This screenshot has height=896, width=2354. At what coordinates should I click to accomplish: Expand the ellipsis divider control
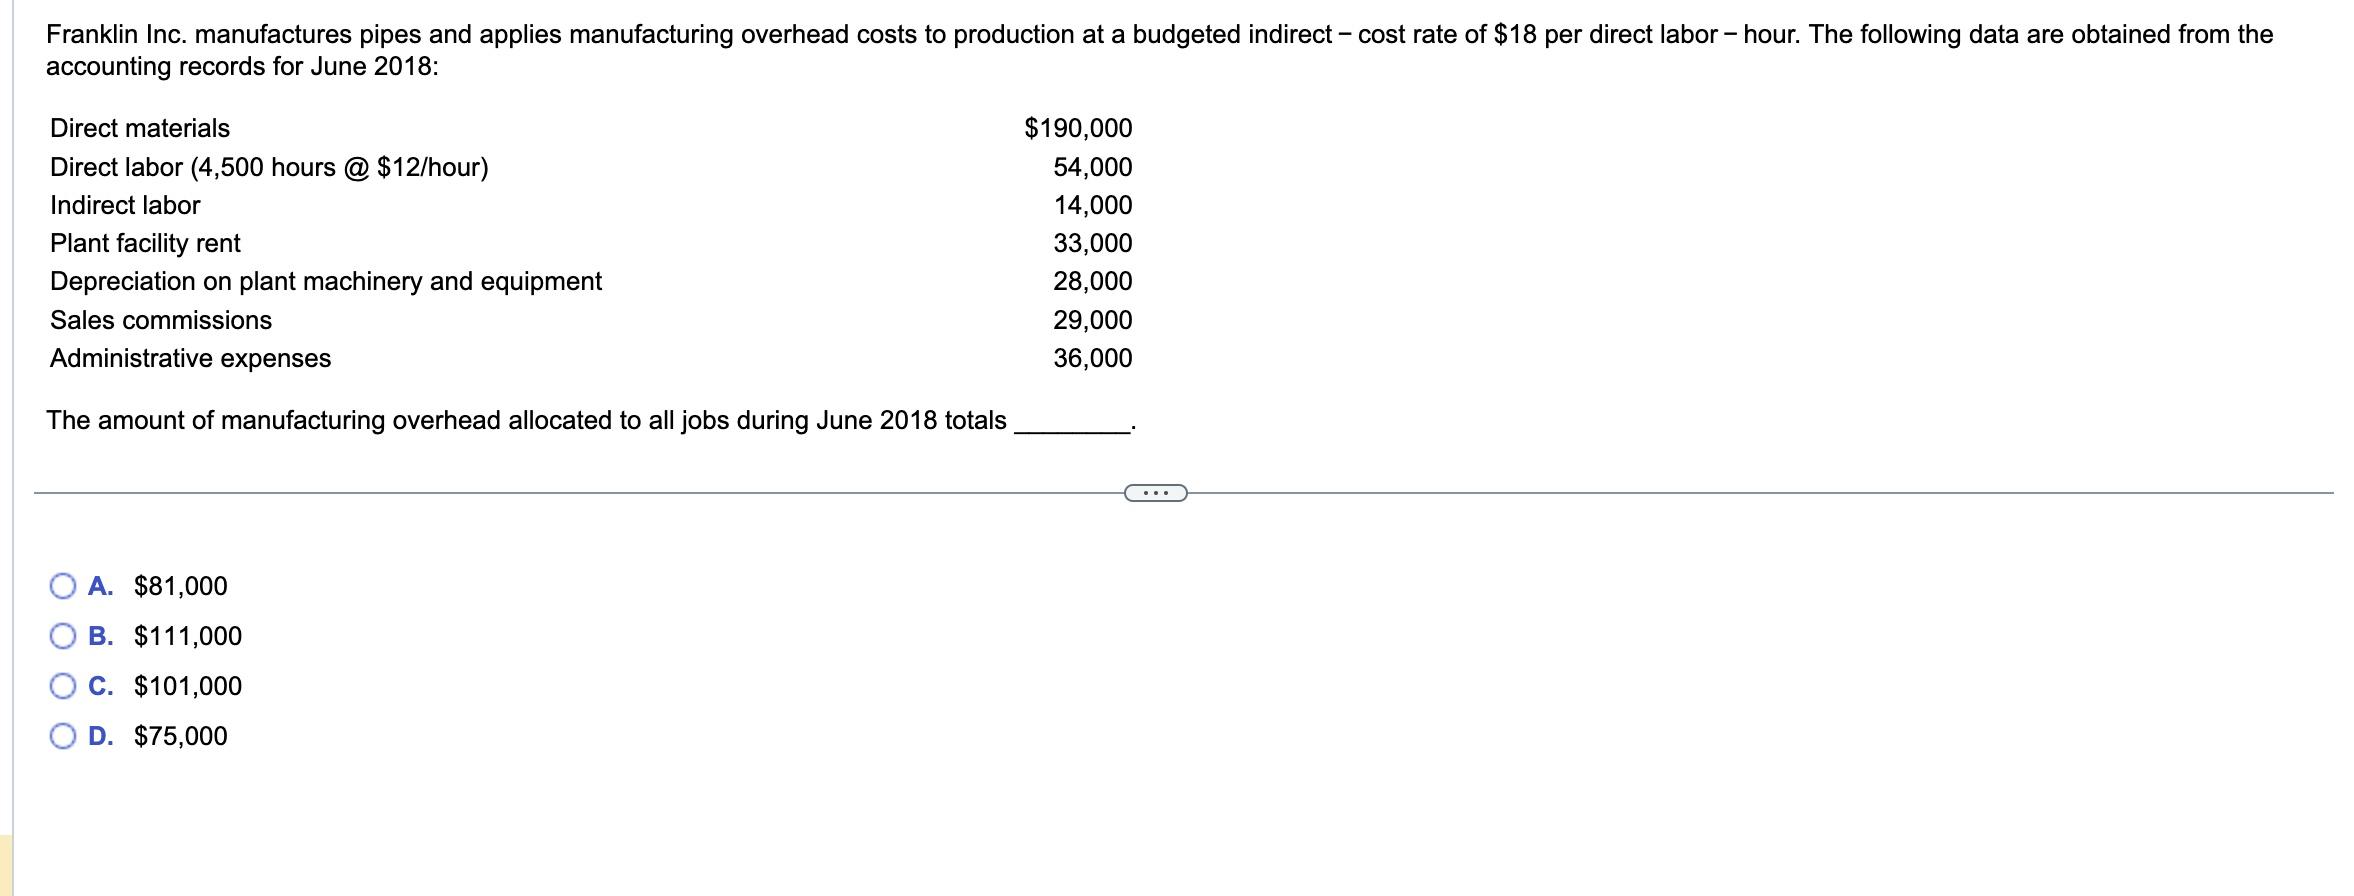pyautogui.click(x=1155, y=492)
